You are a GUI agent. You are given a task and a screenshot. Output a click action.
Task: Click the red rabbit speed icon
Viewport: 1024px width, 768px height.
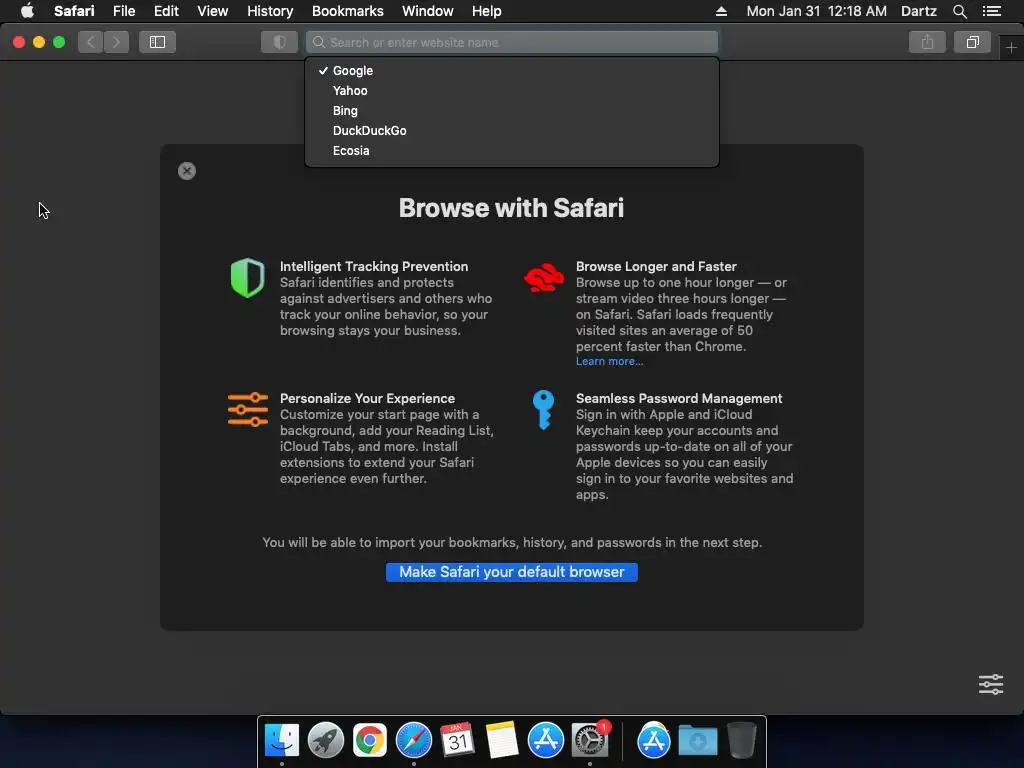point(544,278)
